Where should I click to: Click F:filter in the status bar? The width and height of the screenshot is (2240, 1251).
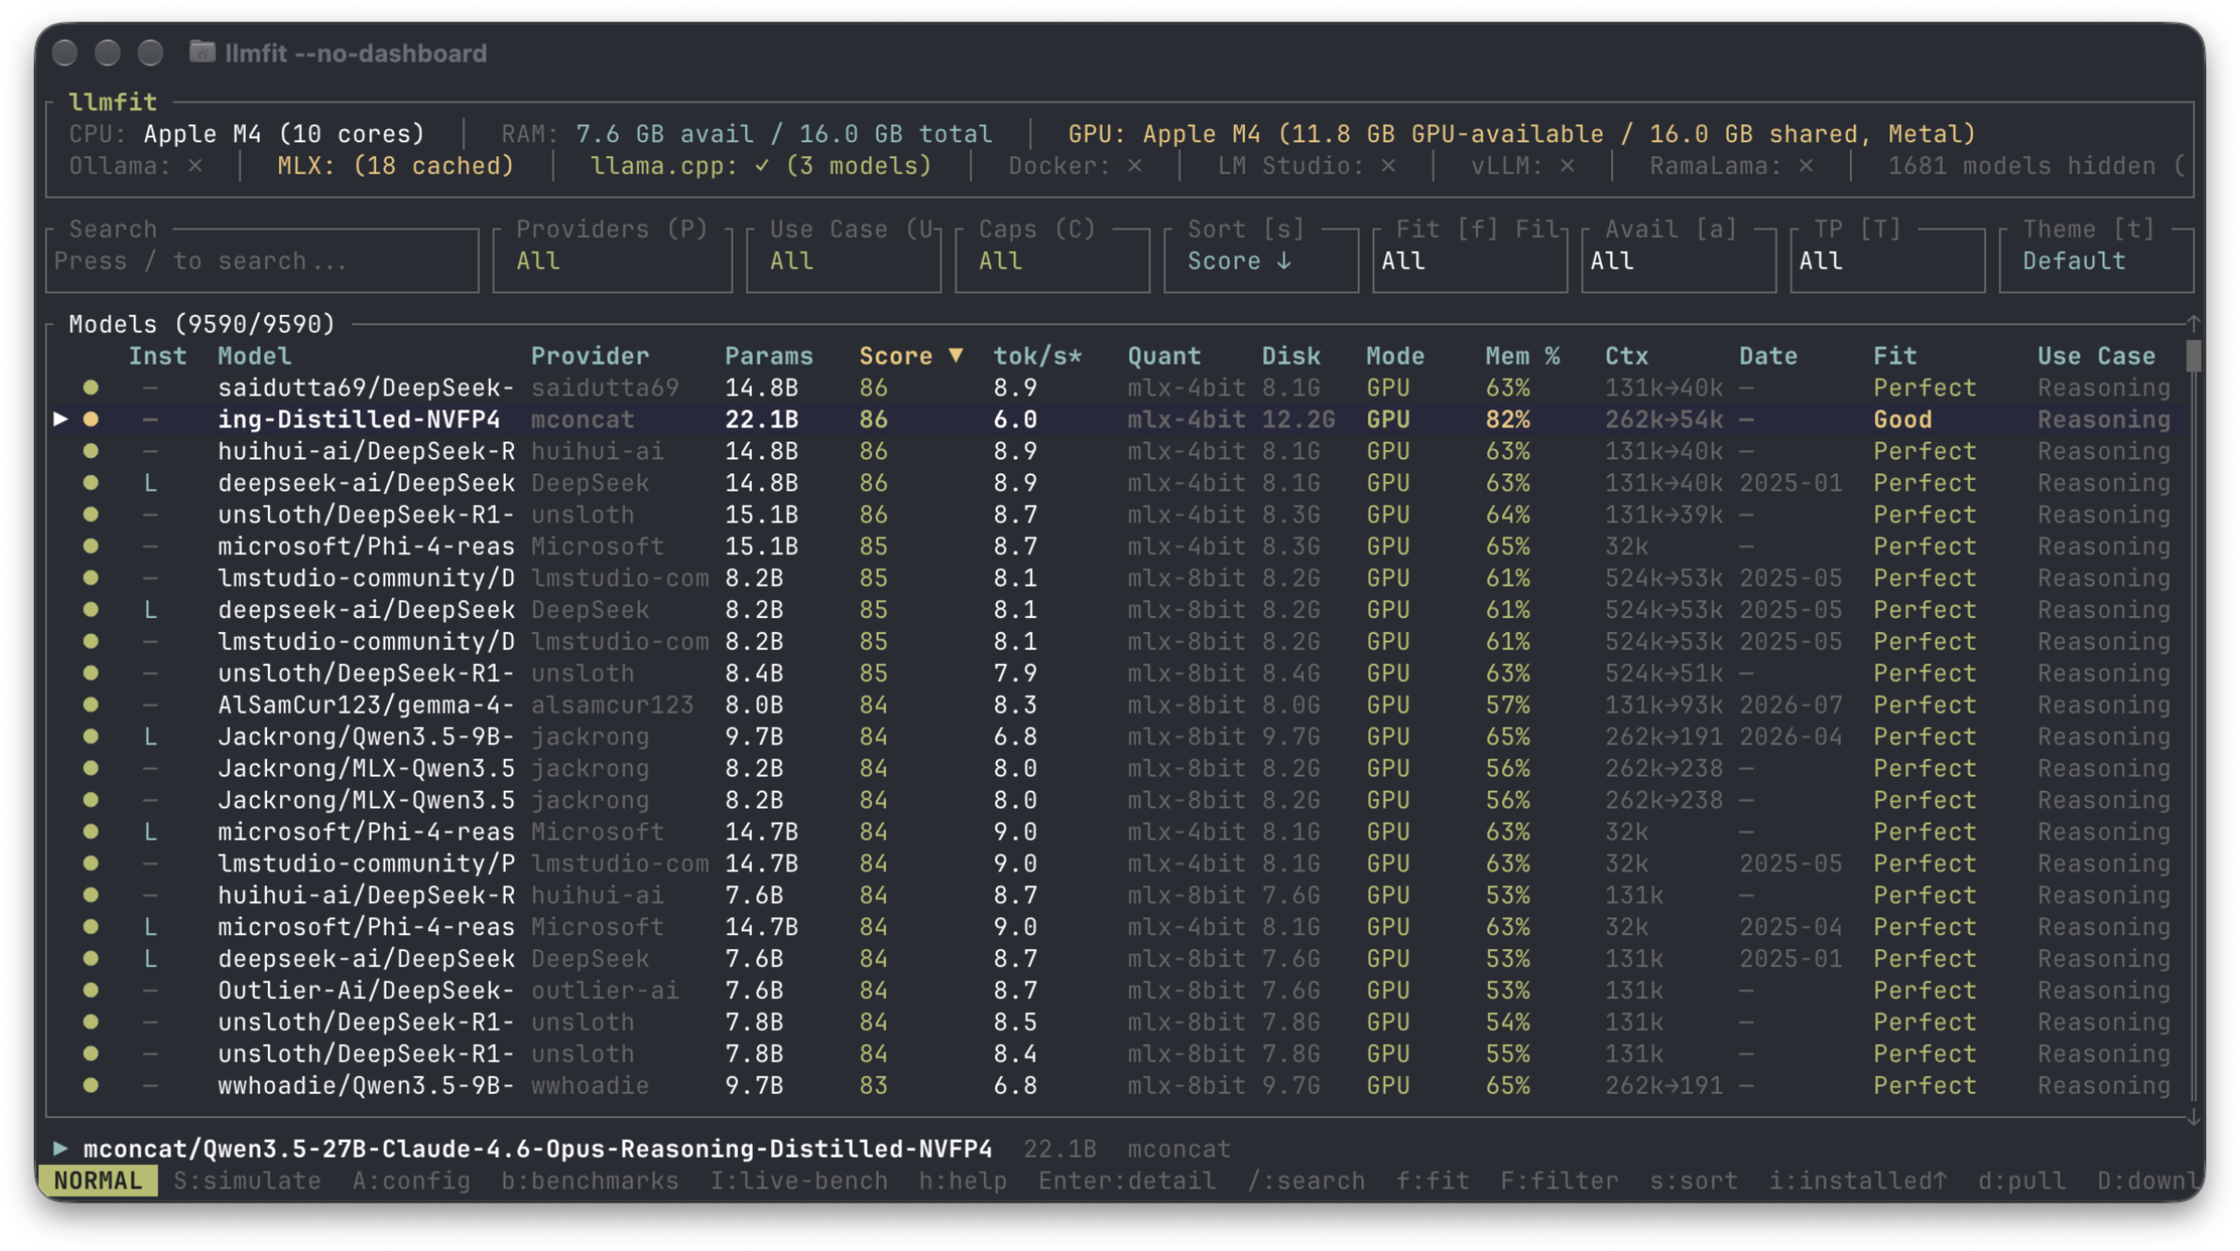1559,1181
